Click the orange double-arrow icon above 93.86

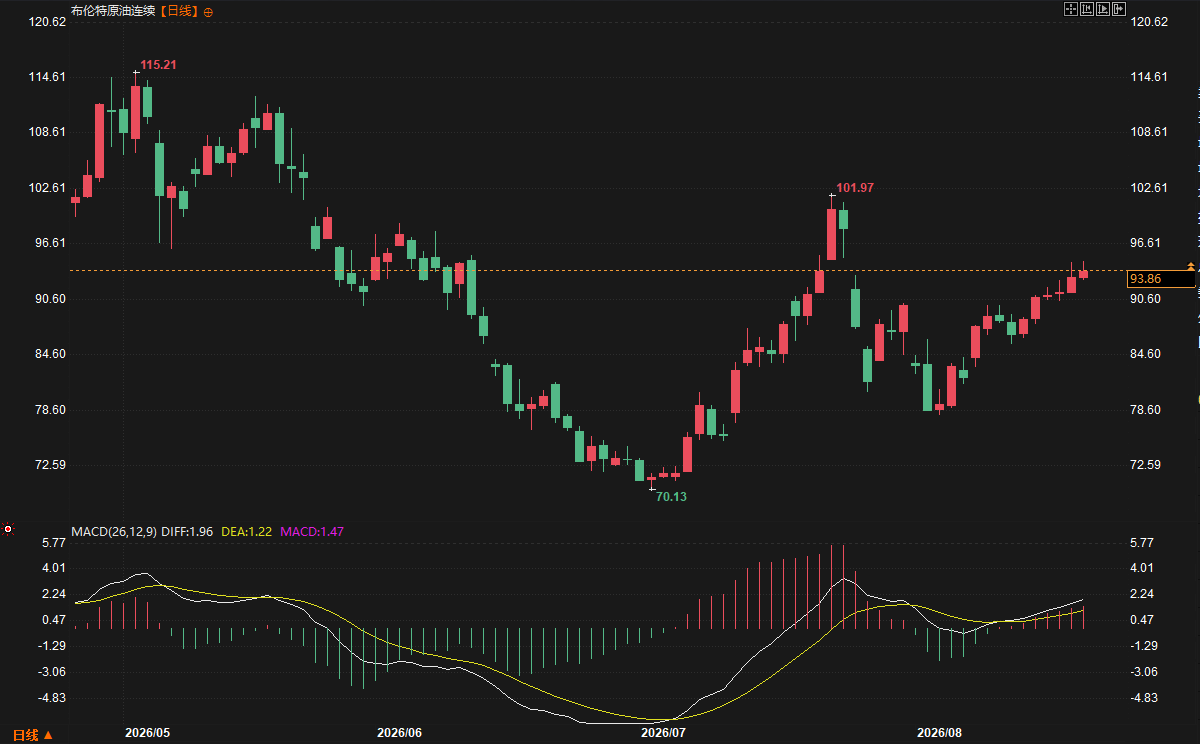click(1190, 265)
